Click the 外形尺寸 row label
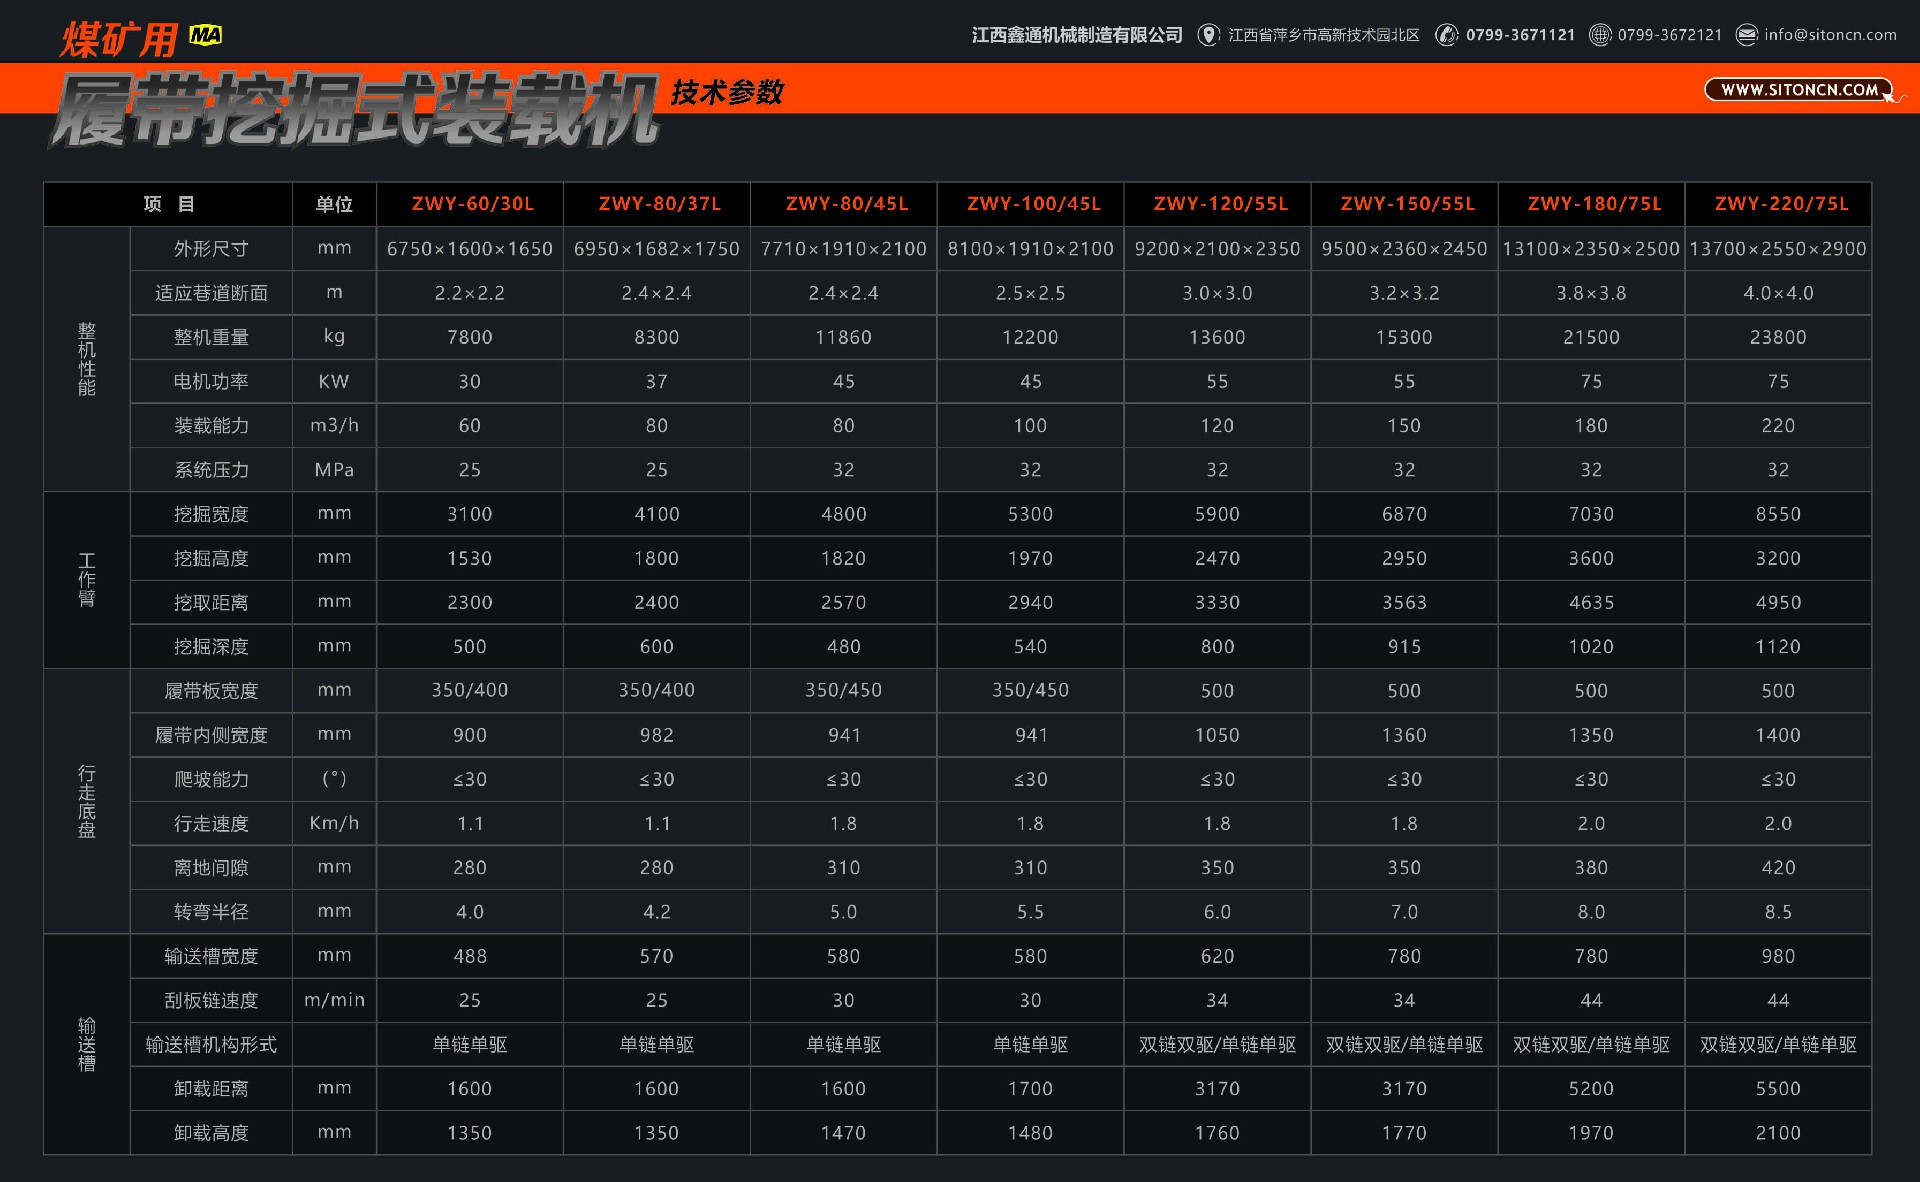Viewport: 1920px width, 1182px height. tap(211, 249)
